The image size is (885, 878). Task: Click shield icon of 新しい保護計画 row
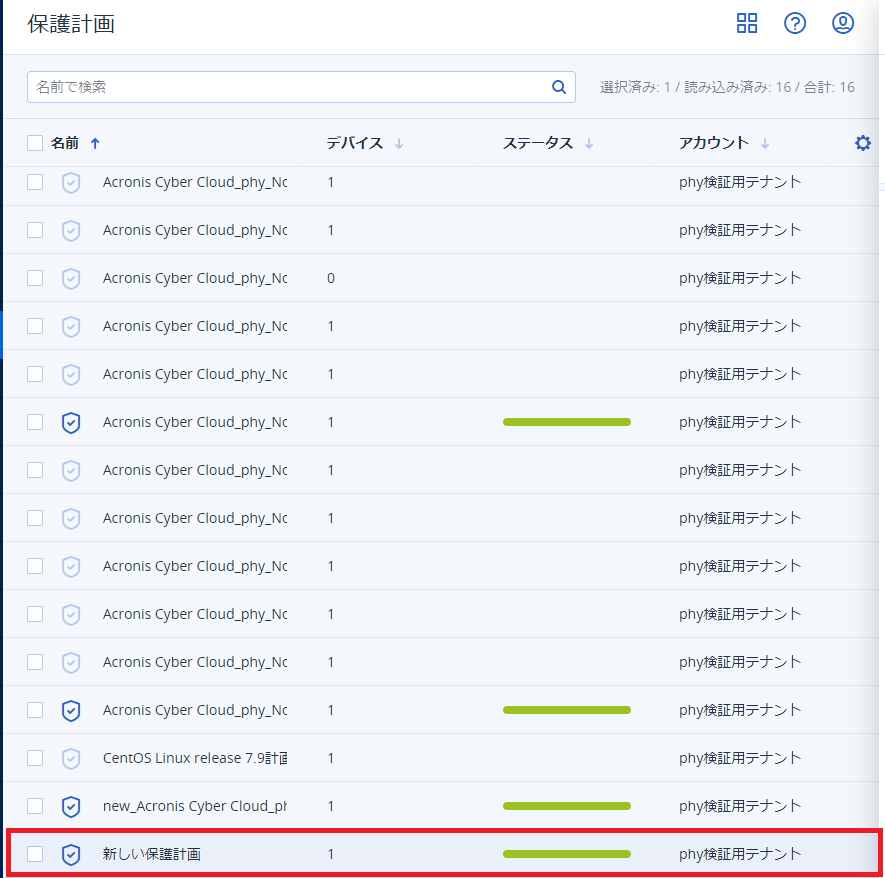tap(71, 854)
